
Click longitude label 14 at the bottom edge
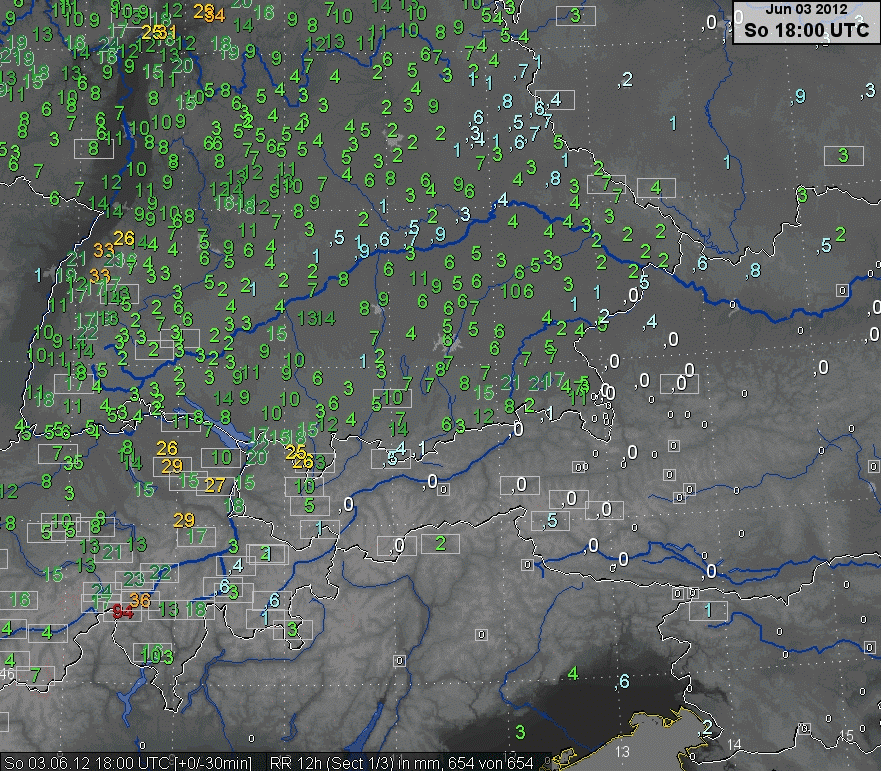735,744
